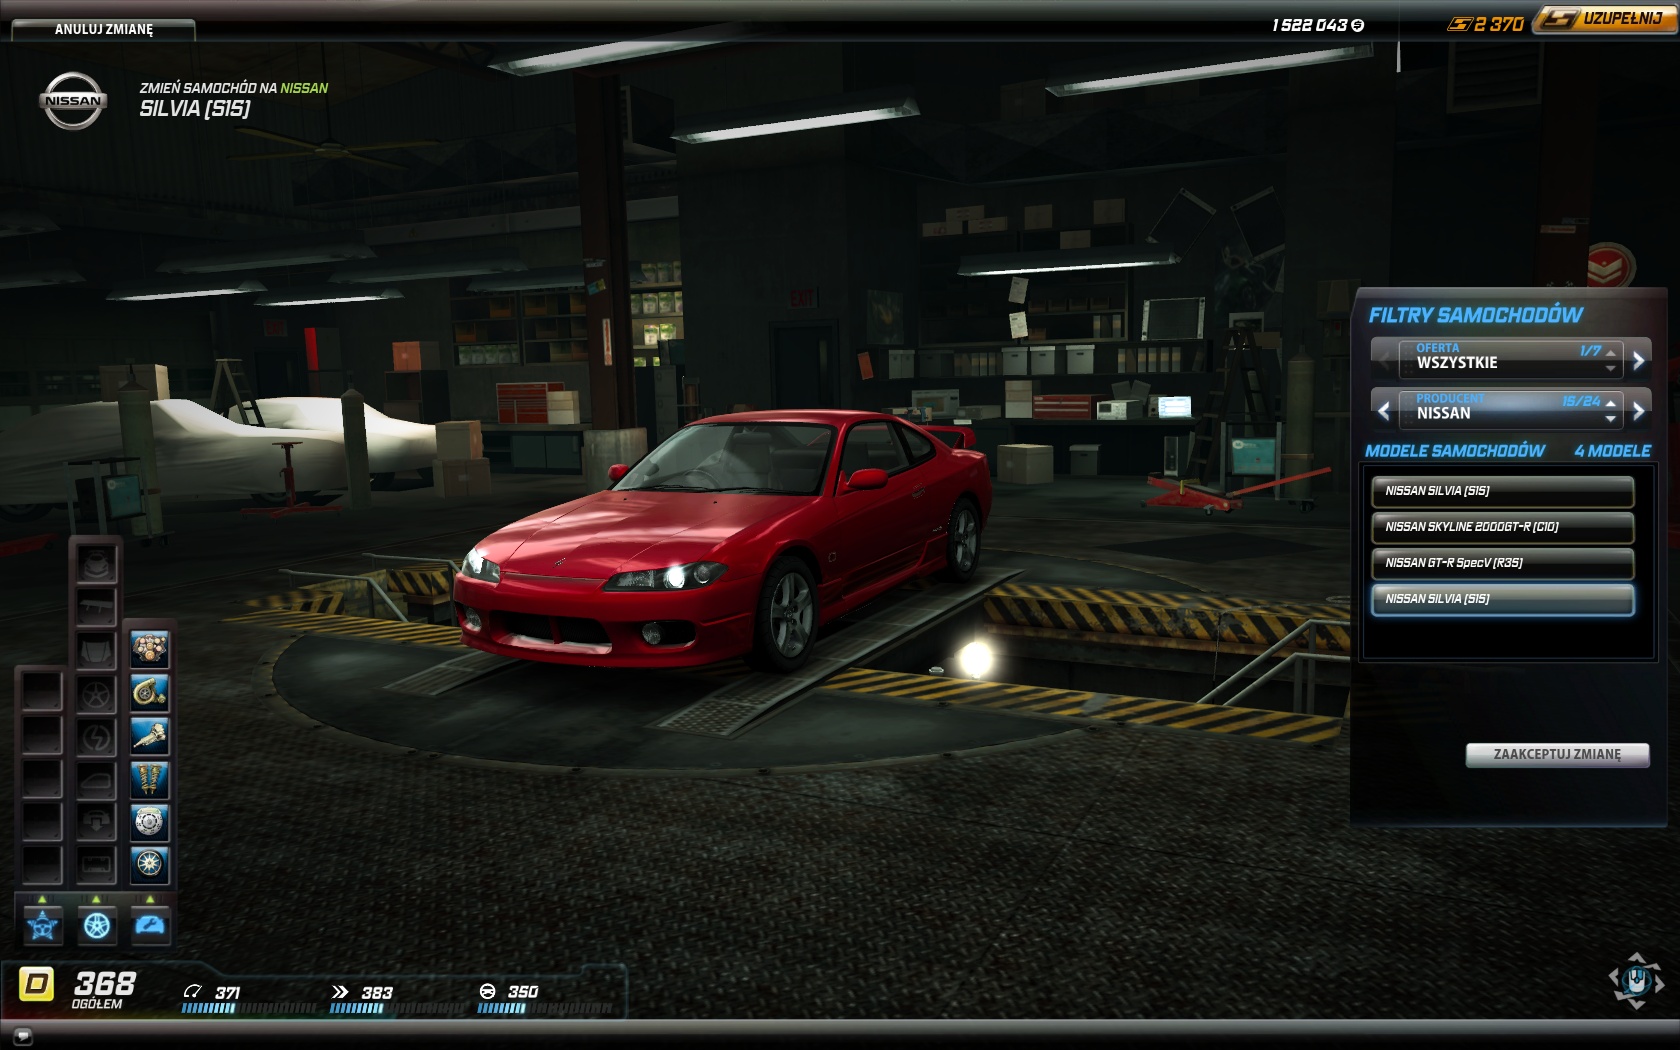Screen dimensions: 1680x1050
Task: Click the 1 522 043 cash balance
Action: coord(1309,25)
